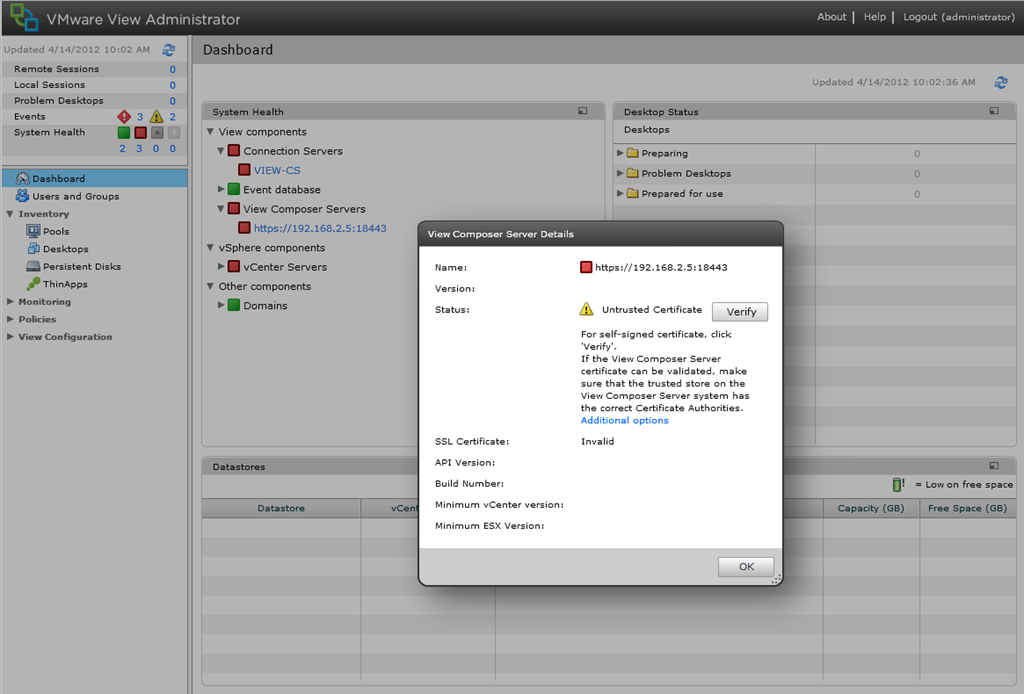Click the Untrusted Certificate warning icon
Screen dimensions: 1024x694
point(586,309)
